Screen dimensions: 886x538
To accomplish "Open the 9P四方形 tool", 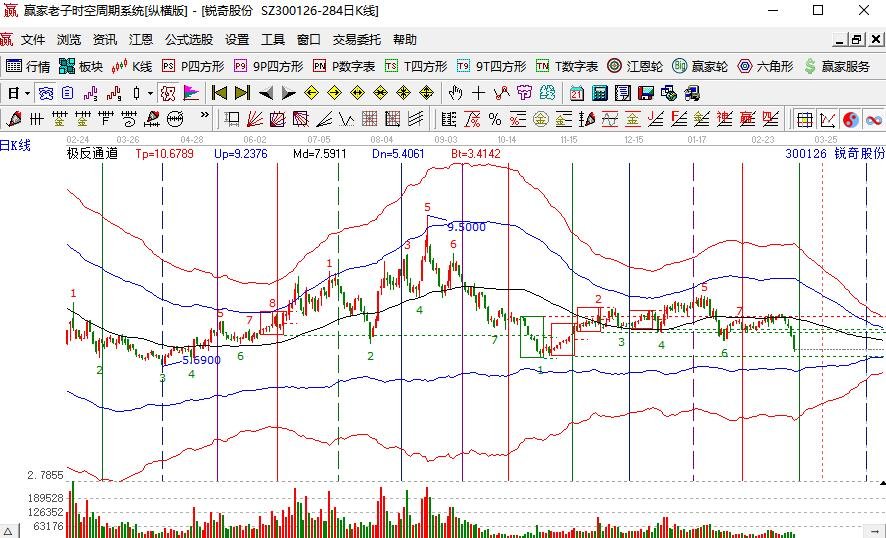I will [x=268, y=67].
